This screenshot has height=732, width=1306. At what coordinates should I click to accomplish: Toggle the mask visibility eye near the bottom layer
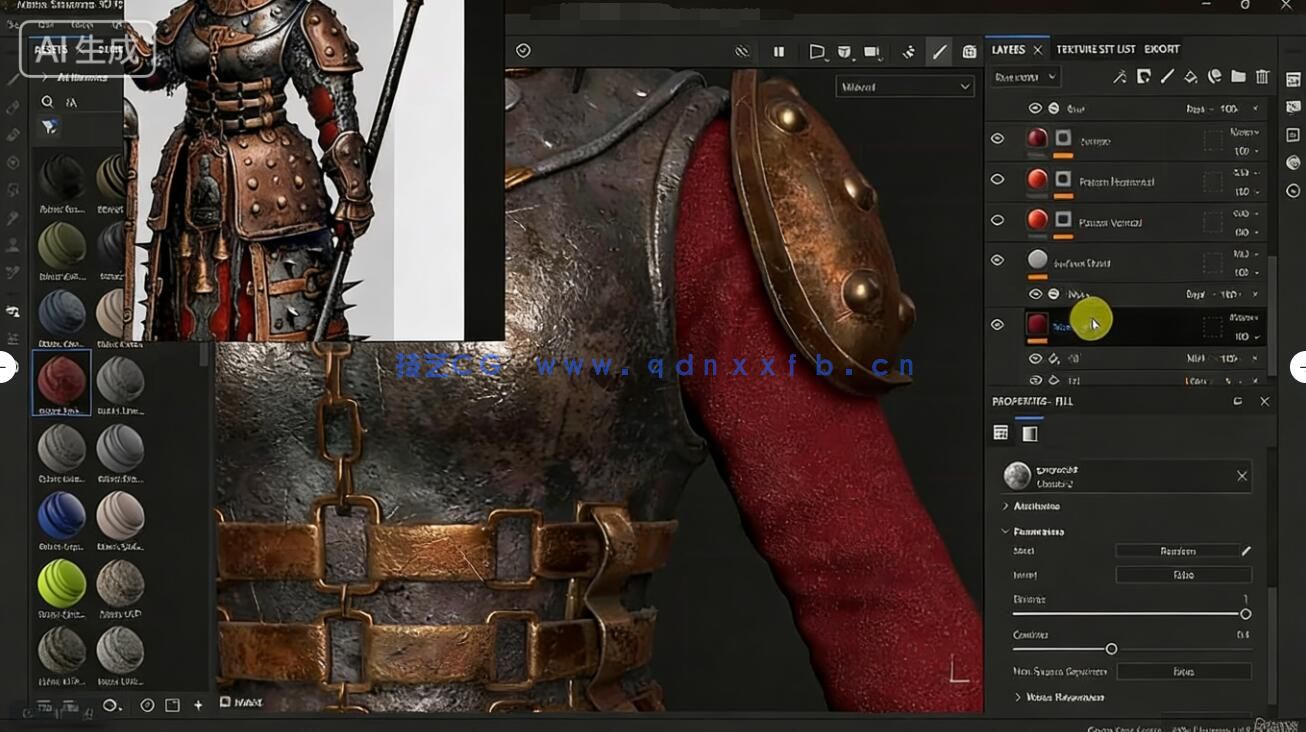pos(1037,358)
